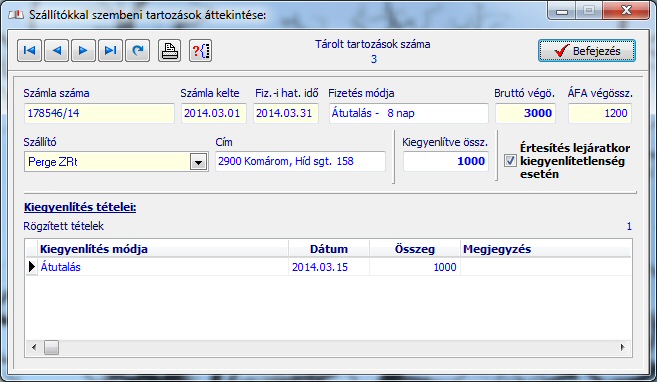Viewport: 657px width, 382px height.
Task: Click the Dátum column header
Action: [329, 249]
